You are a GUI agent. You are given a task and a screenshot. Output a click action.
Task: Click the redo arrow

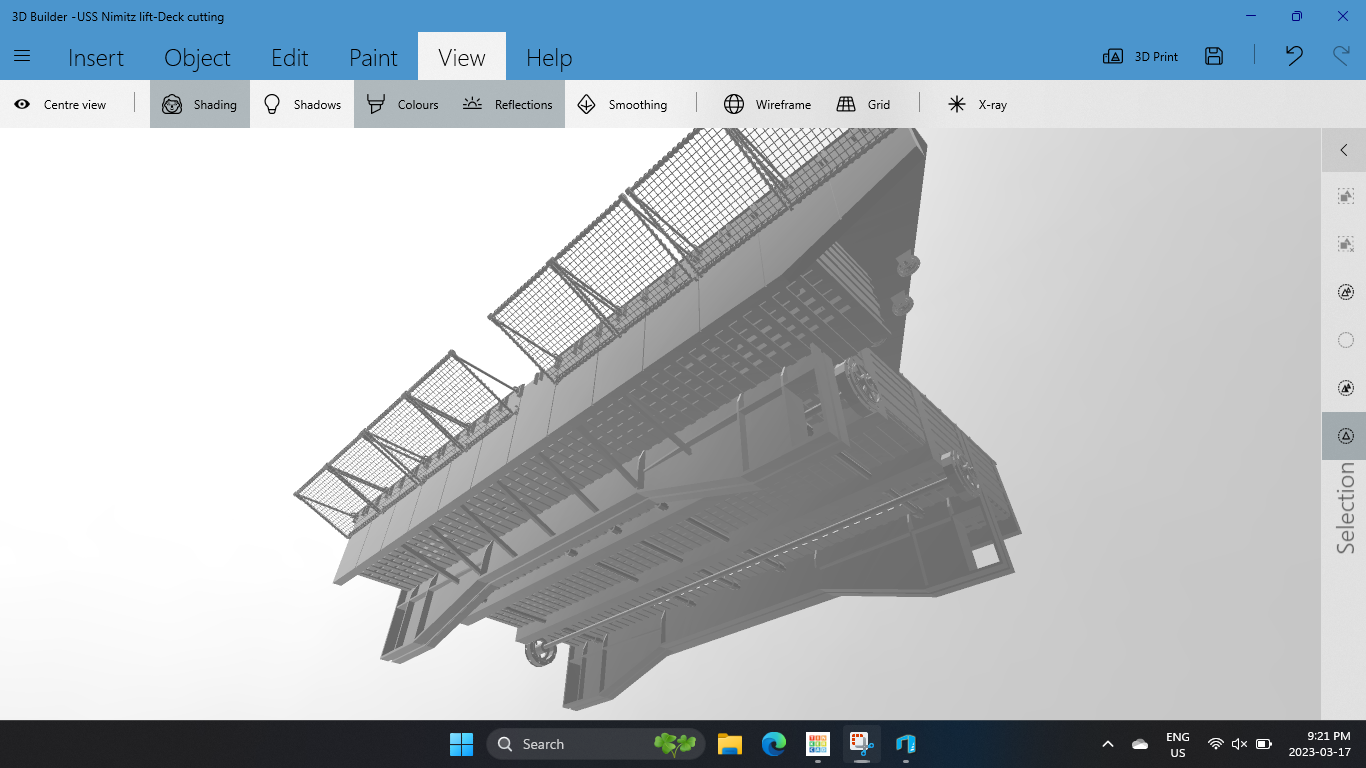(x=1341, y=56)
